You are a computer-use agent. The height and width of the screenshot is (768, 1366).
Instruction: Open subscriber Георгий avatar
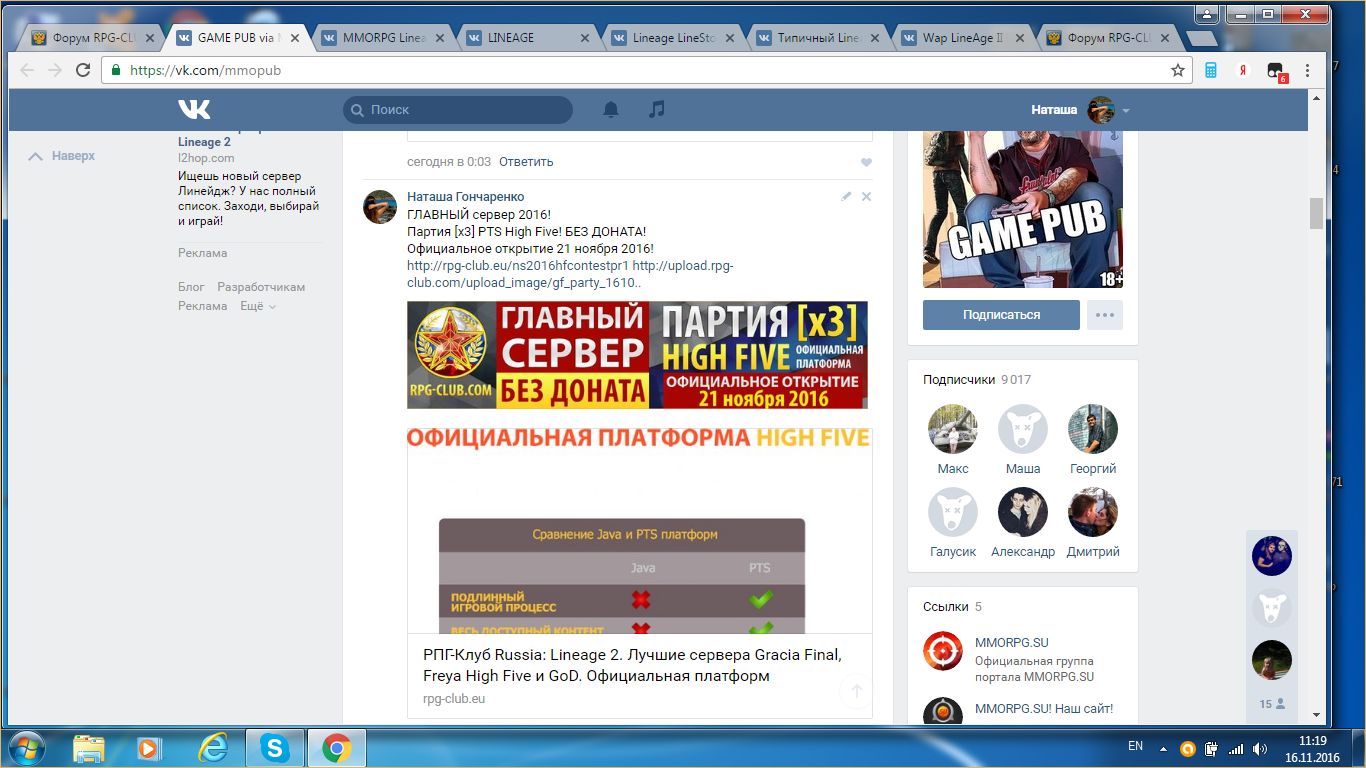point(1093,429)
